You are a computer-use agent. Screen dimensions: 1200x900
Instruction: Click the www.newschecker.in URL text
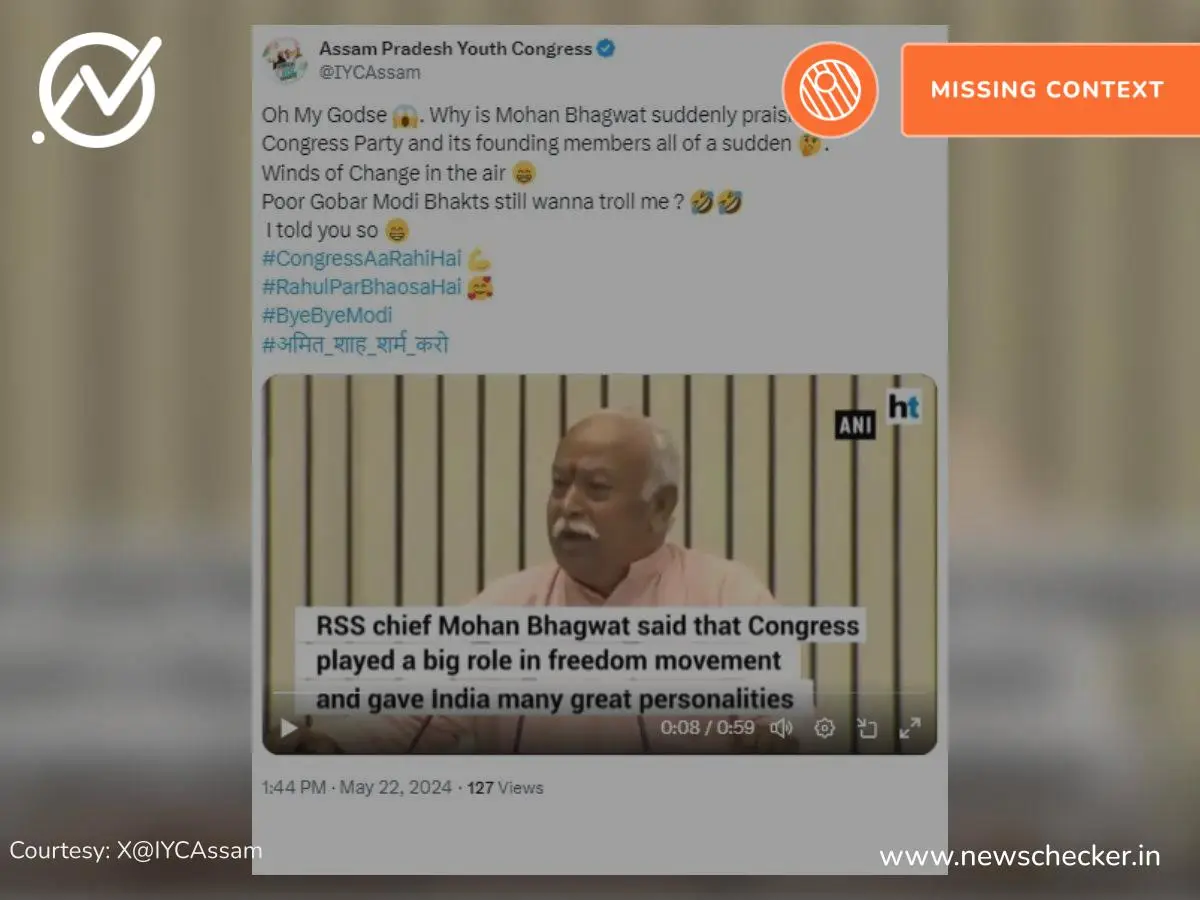click(x=1020, y=856)
